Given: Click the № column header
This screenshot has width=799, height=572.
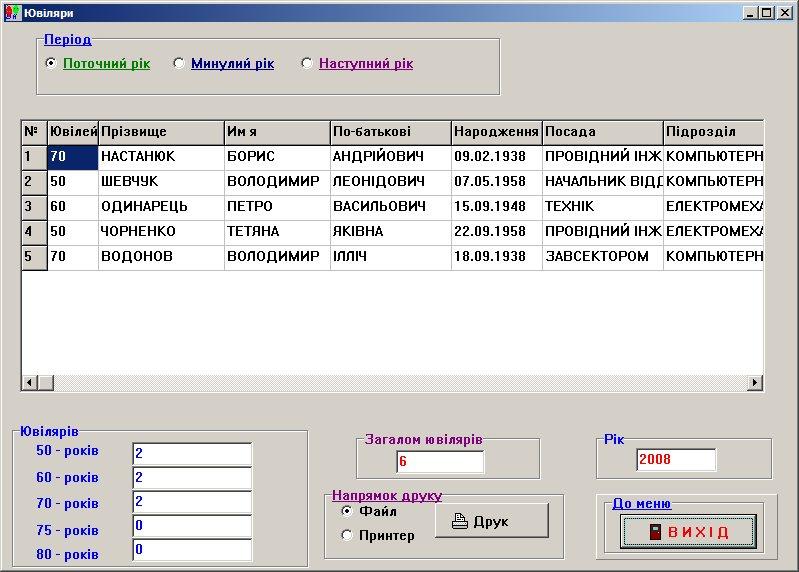Looking at the screenshot, I should pyautogui.click(x=35, y=132).
